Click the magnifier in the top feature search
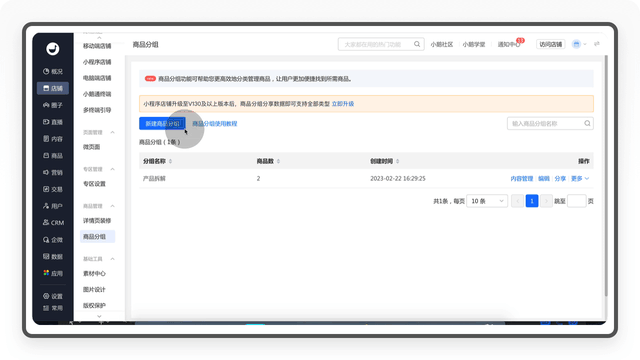The width and height of the screenshot is (640, 360). point(417,44)
